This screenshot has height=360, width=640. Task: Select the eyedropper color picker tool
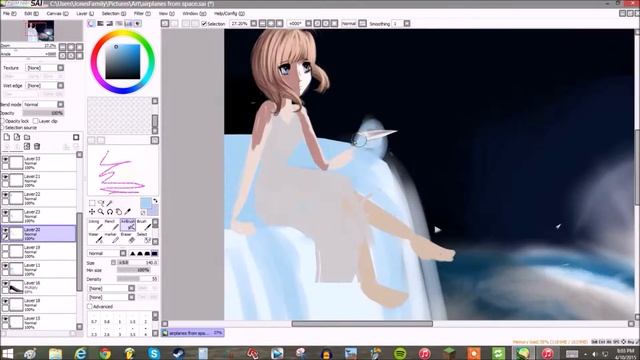(x=128, y=211)
